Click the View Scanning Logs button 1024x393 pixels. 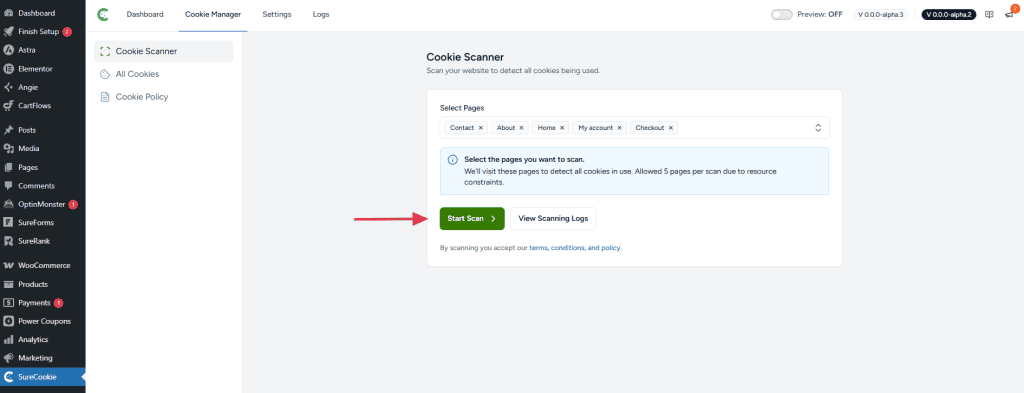tap(553, 219)
